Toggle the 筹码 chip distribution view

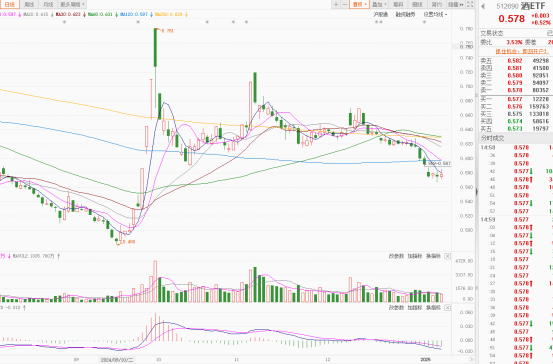click(398, 4)
